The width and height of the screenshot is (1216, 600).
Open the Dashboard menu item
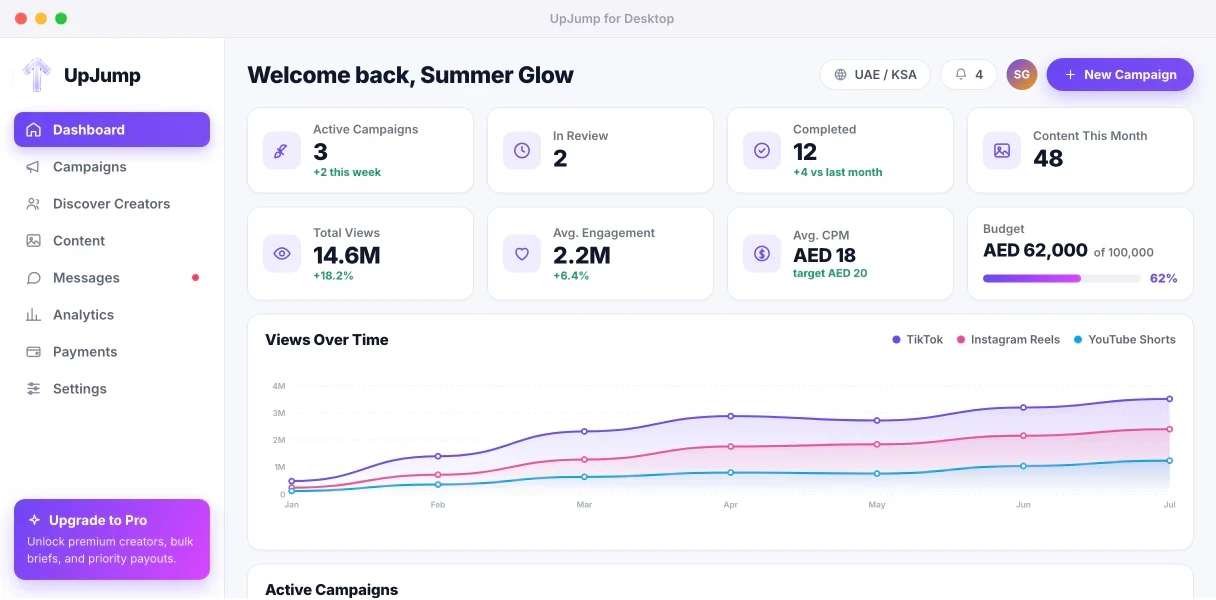point(112,130)
